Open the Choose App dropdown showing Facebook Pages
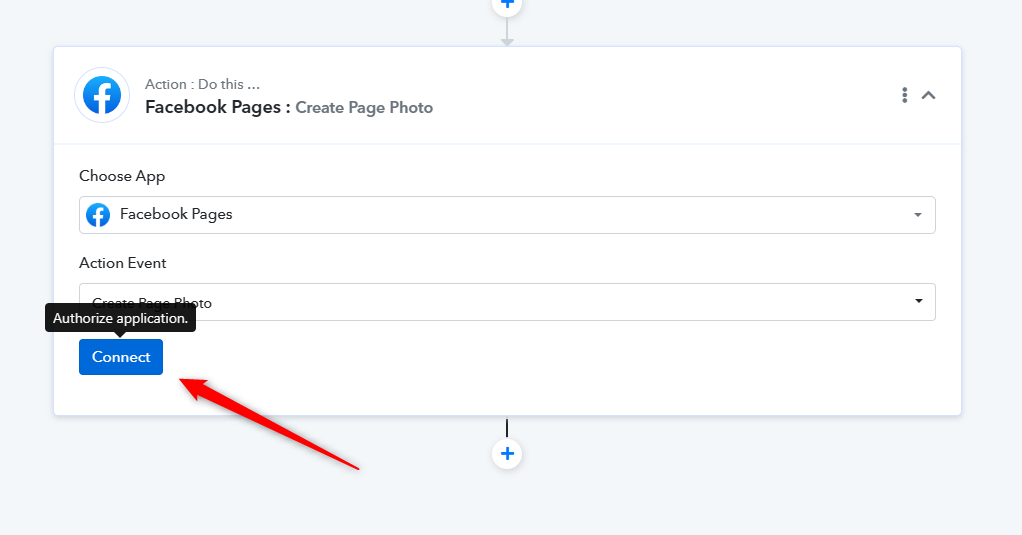Image resolution: width=1022 pixels, height=535 pixels. pos(507,214)
